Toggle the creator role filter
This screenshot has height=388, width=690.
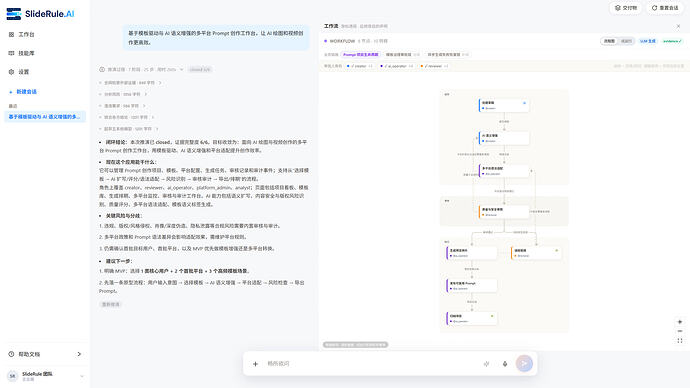pyautogui.click(x=360, y=66)
